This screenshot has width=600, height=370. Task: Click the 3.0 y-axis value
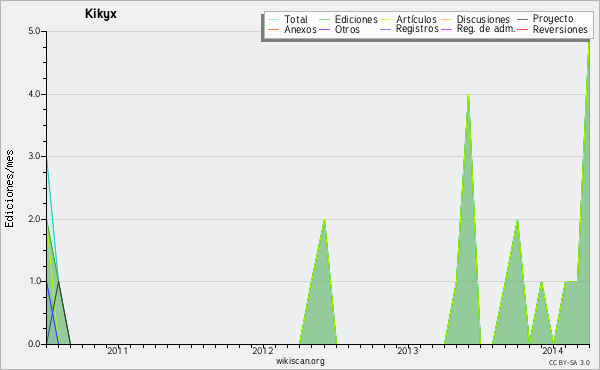tap(34, 156)
